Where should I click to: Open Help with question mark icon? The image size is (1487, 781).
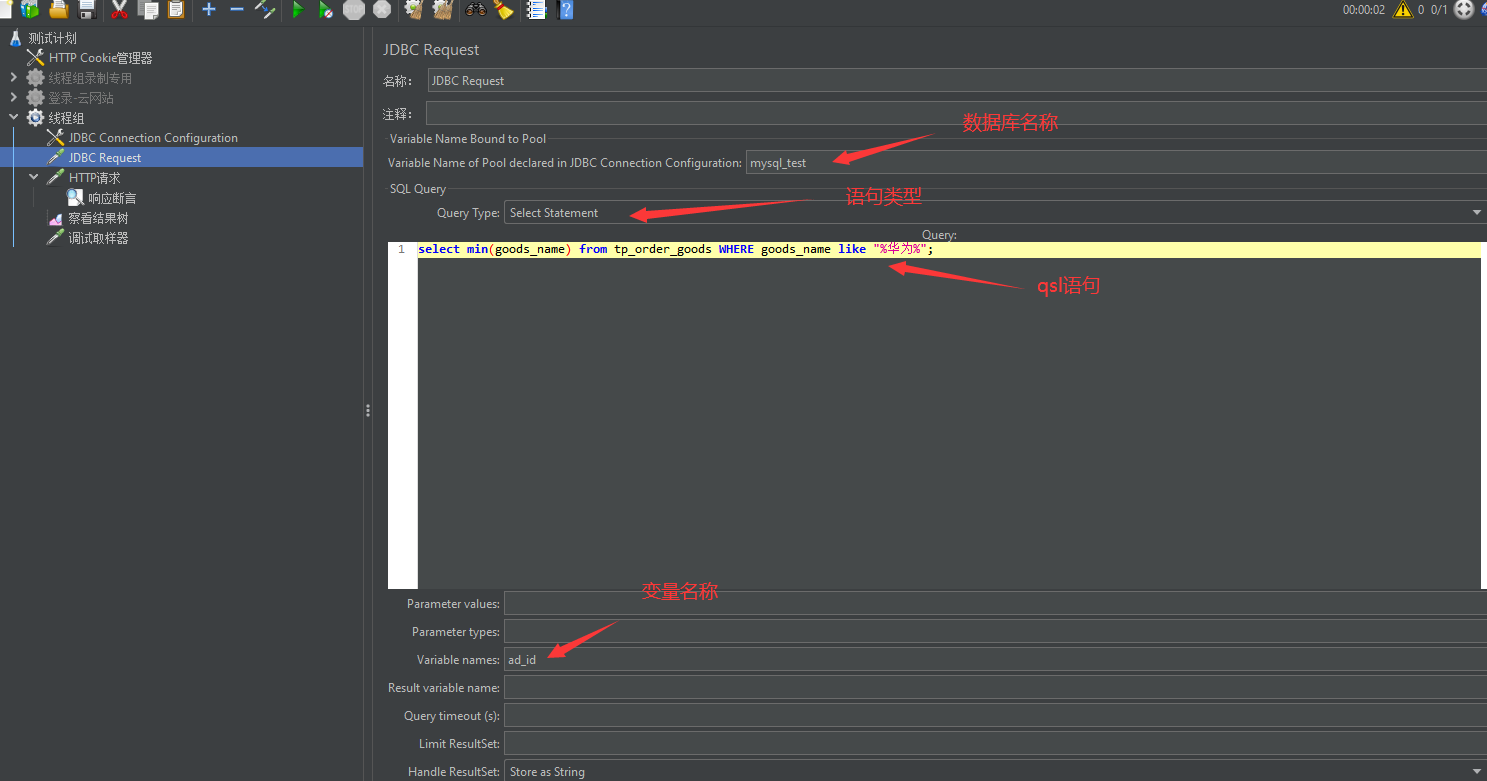point(565,9)
